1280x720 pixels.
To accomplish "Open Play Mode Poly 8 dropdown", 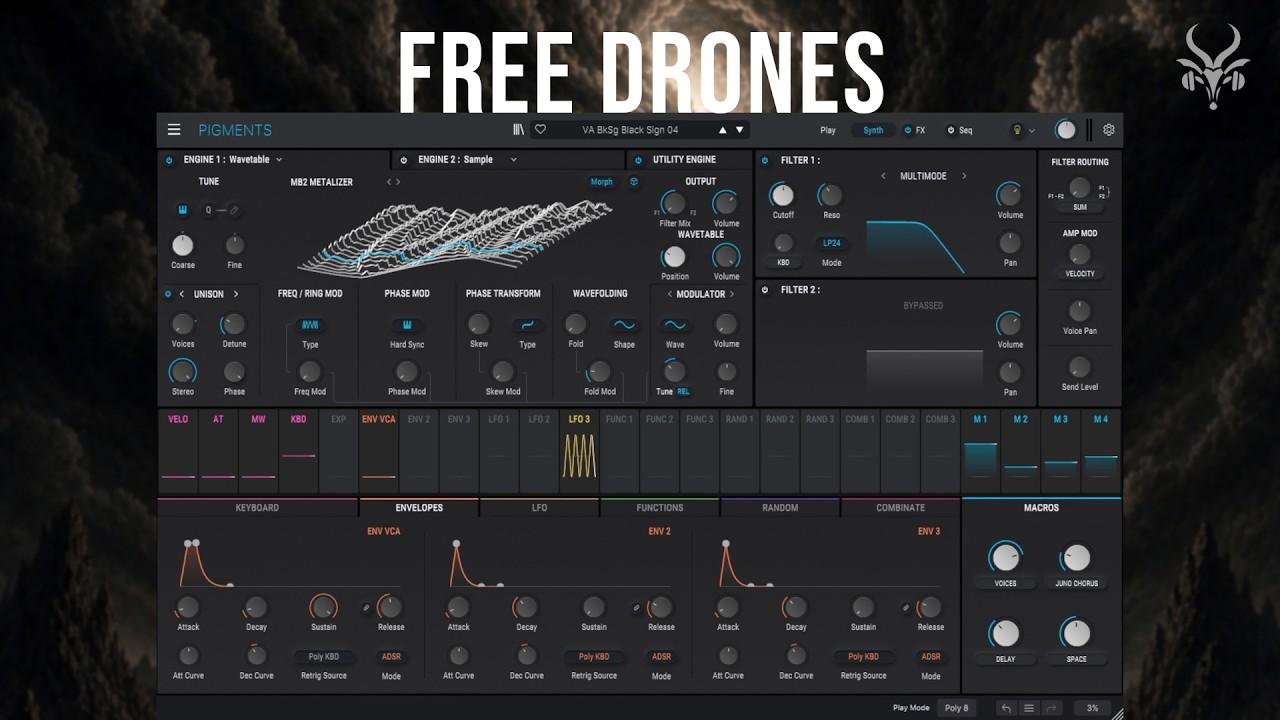I will click(x=956, y=708).
